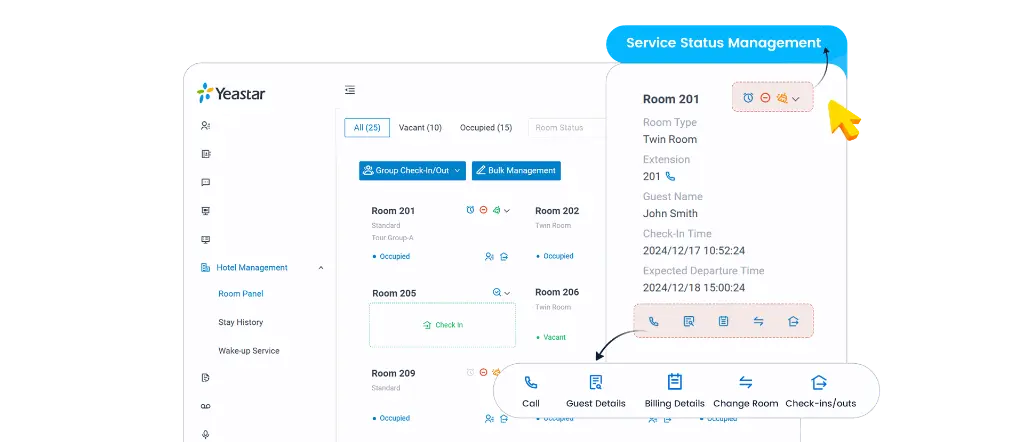Open guest details icon on Room 201 card
This screenshot has width=1024, height=442.
point(489,257)
